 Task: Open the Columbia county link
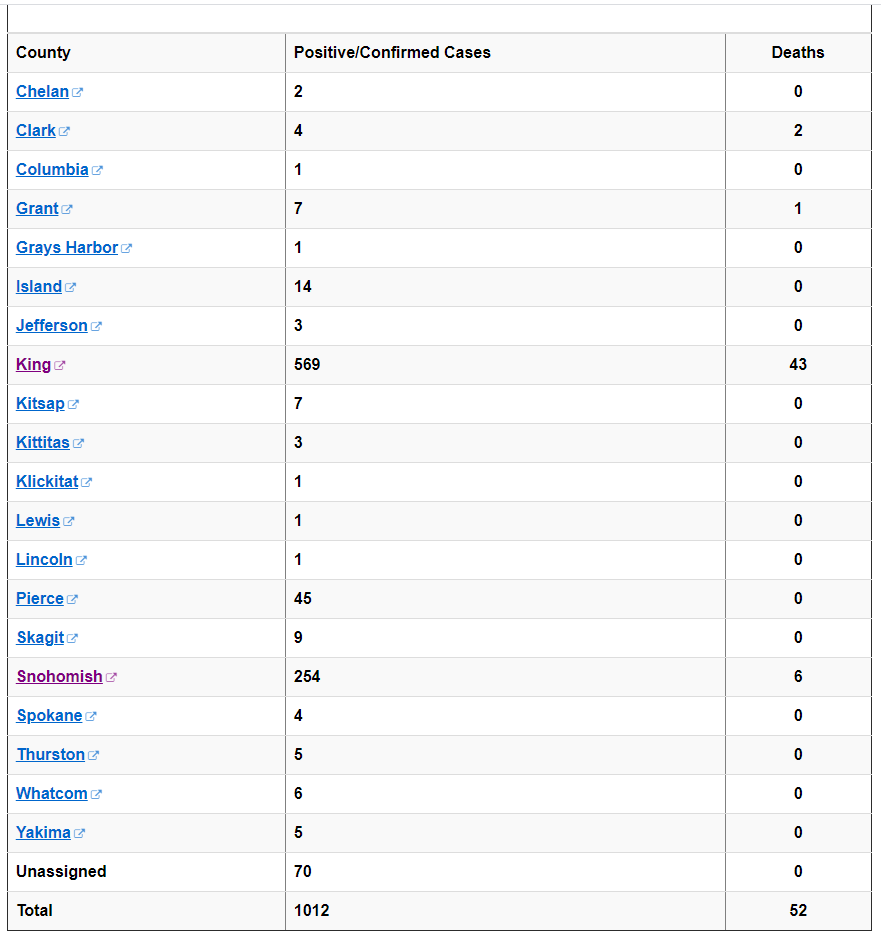52,169
